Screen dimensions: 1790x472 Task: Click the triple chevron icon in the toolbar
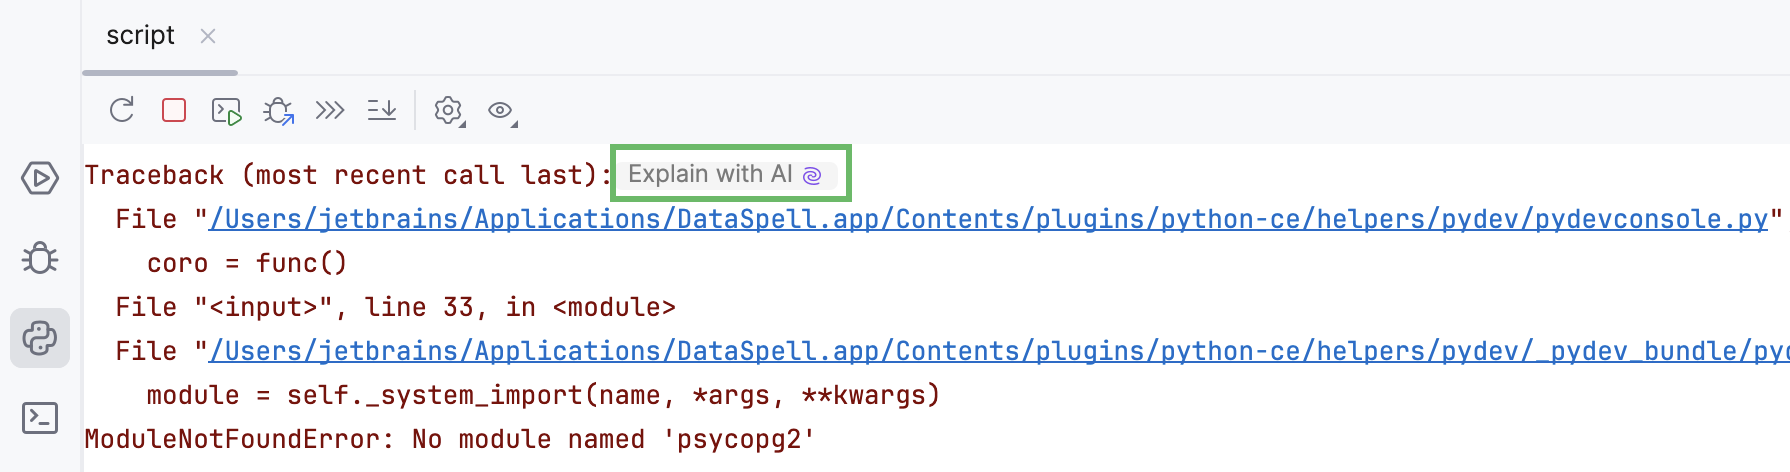330,110
